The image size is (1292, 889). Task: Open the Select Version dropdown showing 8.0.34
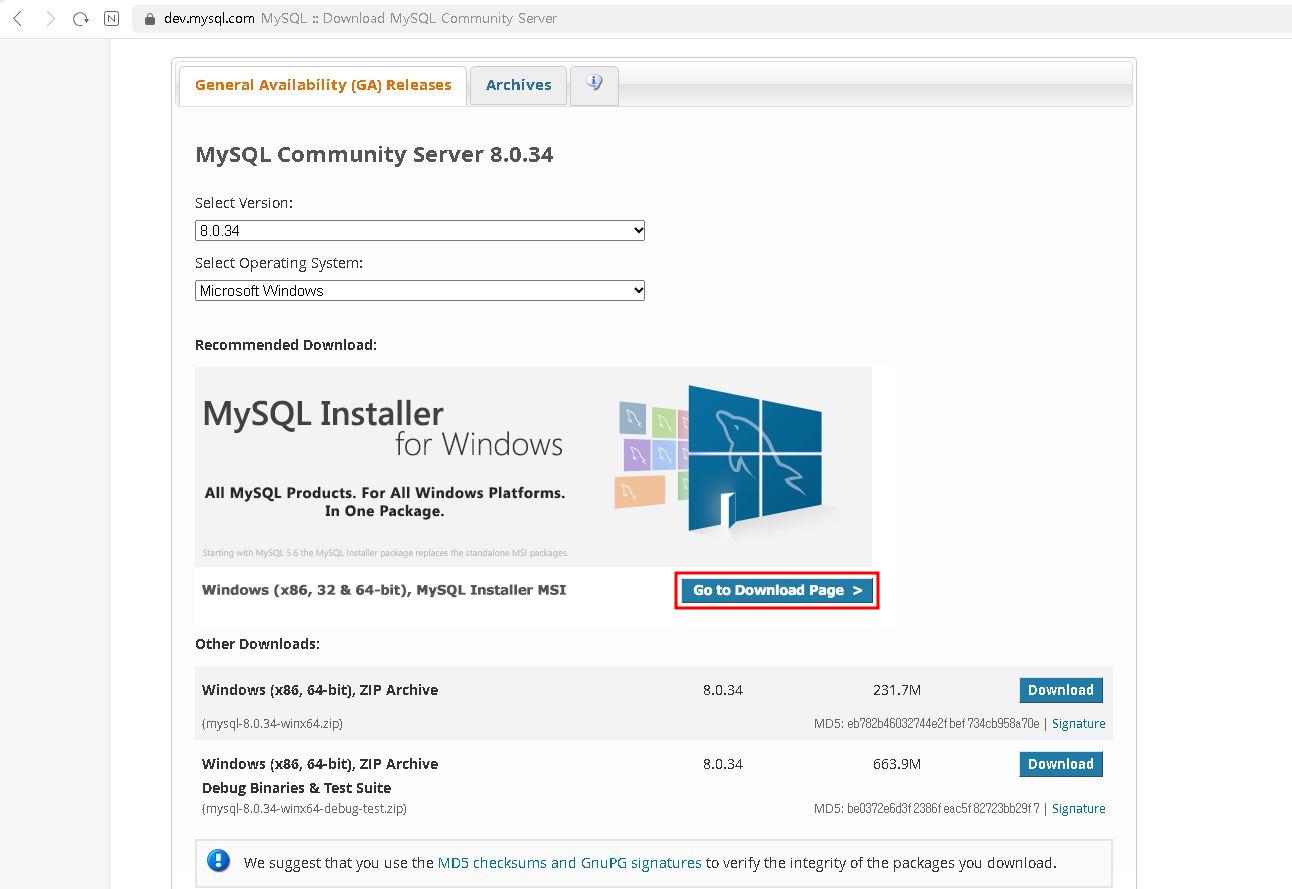tap(420, 231)
